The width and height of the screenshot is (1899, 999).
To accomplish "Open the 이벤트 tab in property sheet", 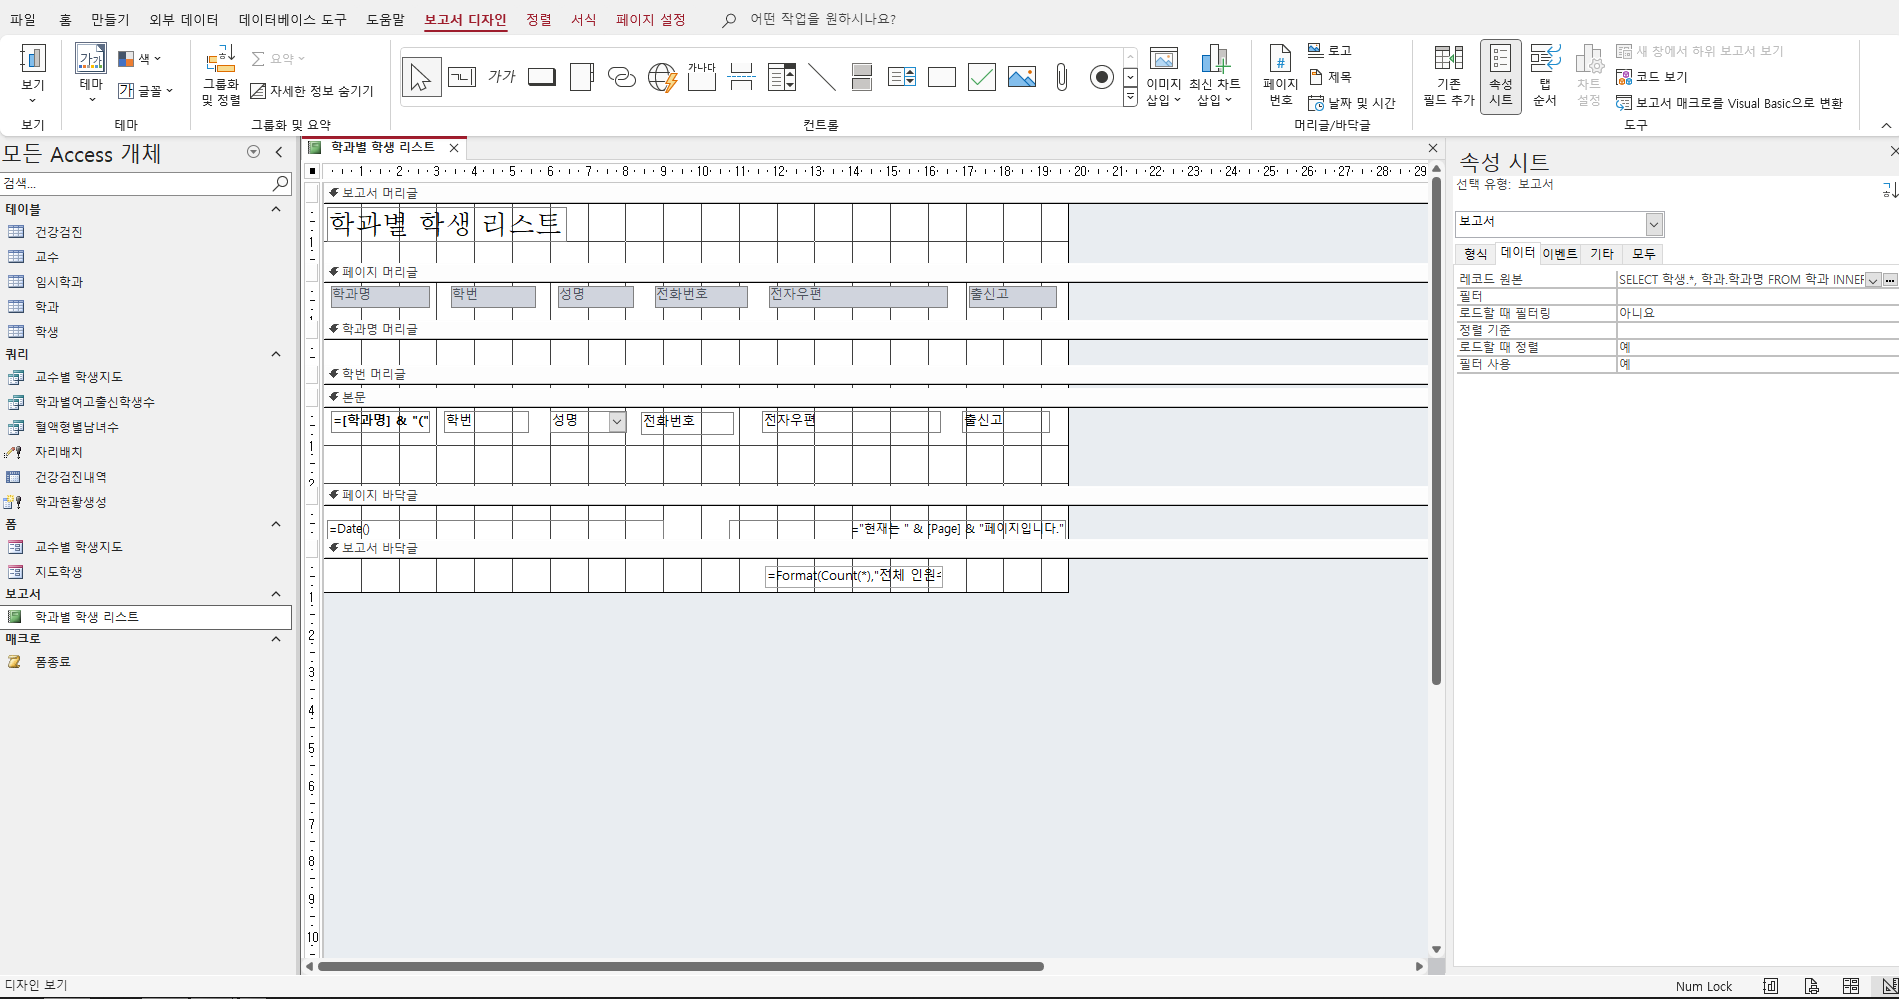I will coord(1559,254).
